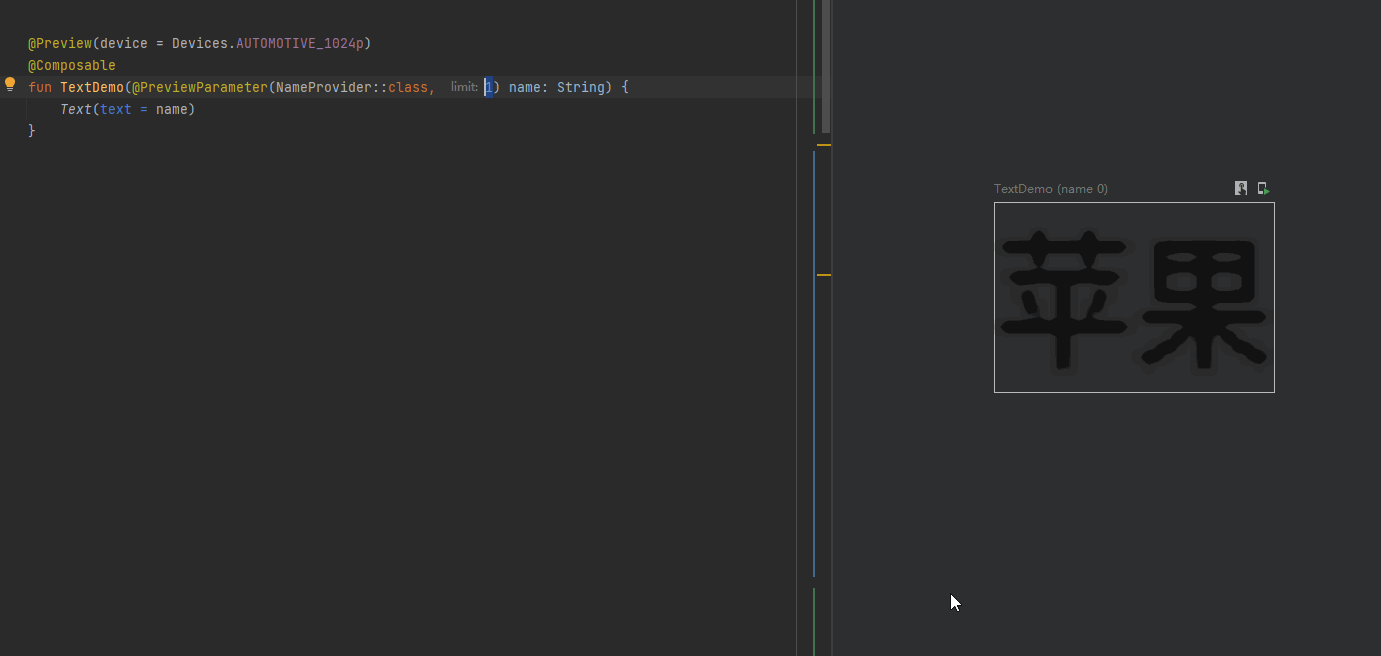This screenshot has height=656, width=1381.
Task: Select the TextDemo function name
Action: [x=91, y=87]
